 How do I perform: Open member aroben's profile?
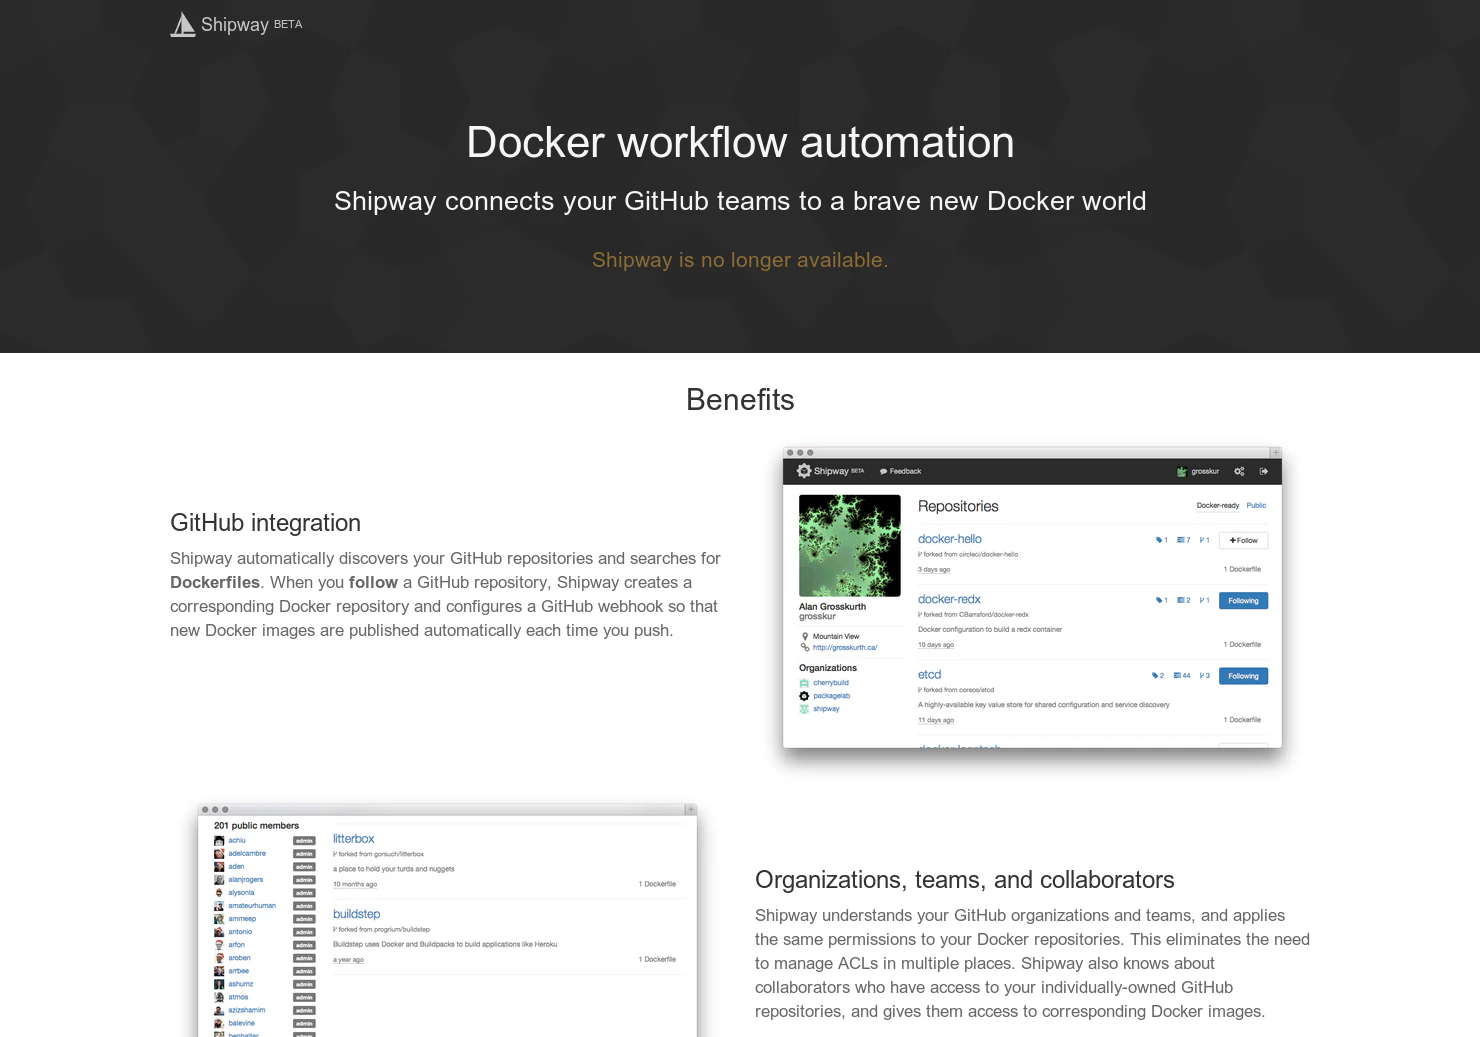239,958
